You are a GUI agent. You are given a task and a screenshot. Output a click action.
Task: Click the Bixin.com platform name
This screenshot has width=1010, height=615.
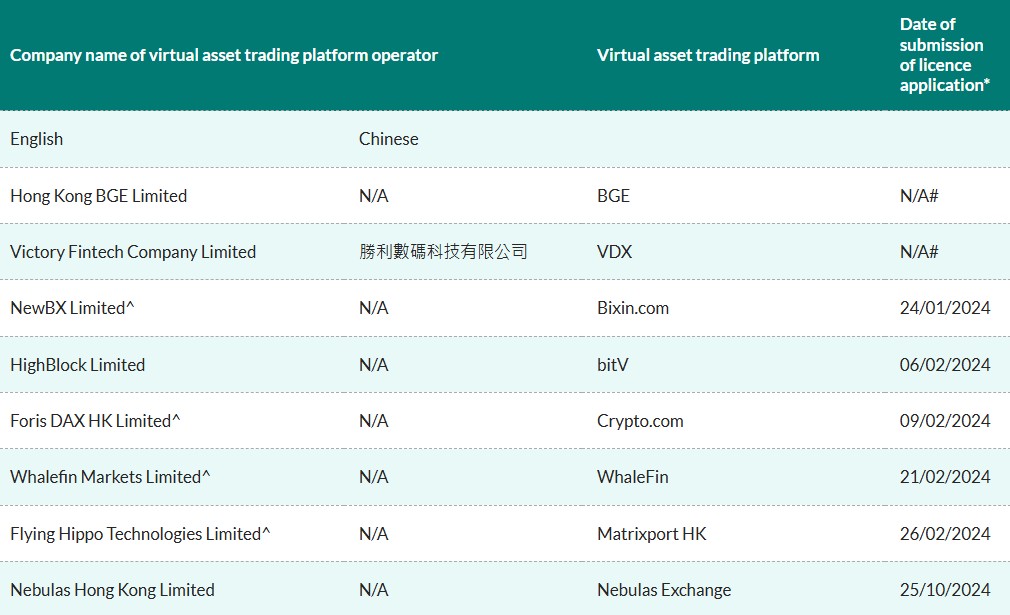[x=633, y=308]
